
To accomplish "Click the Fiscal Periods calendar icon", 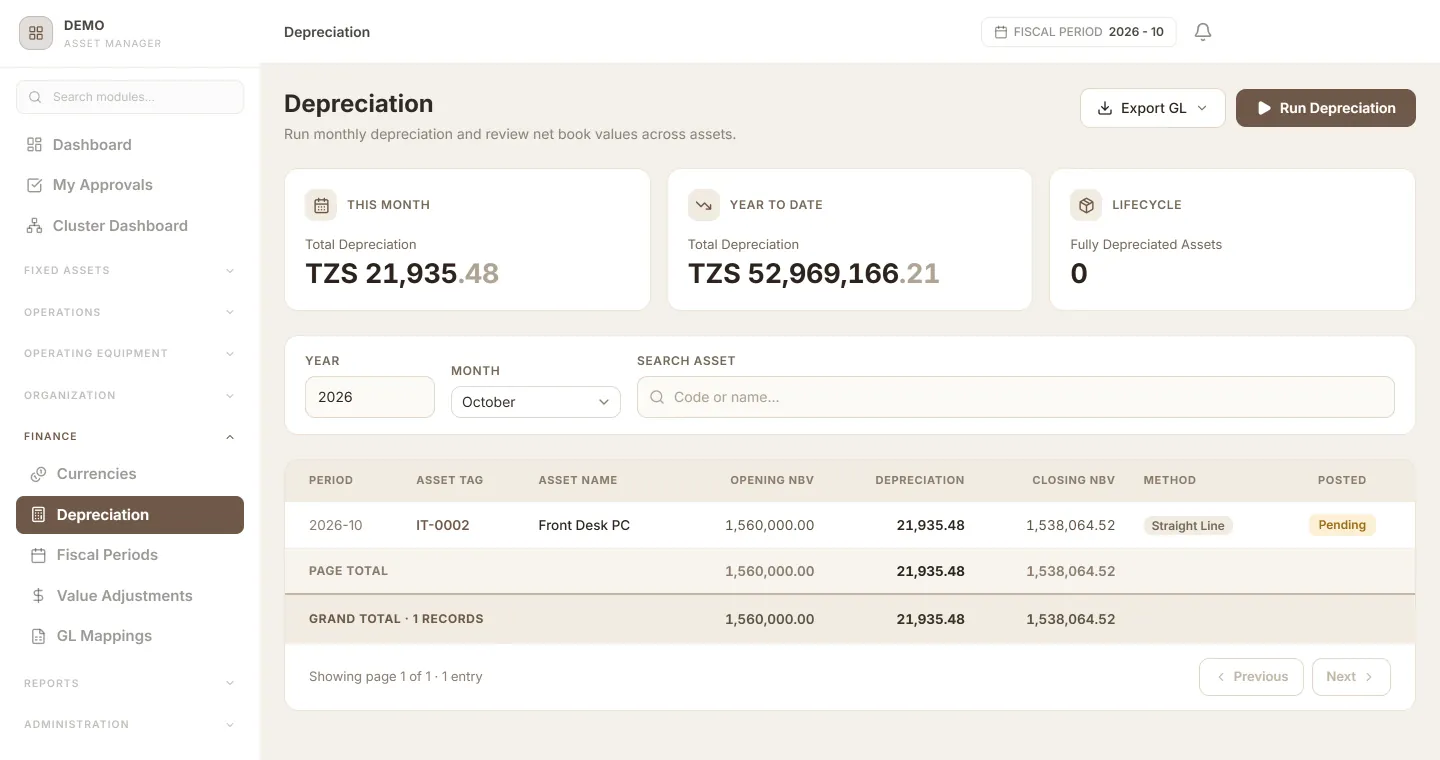I will [39, 555].
